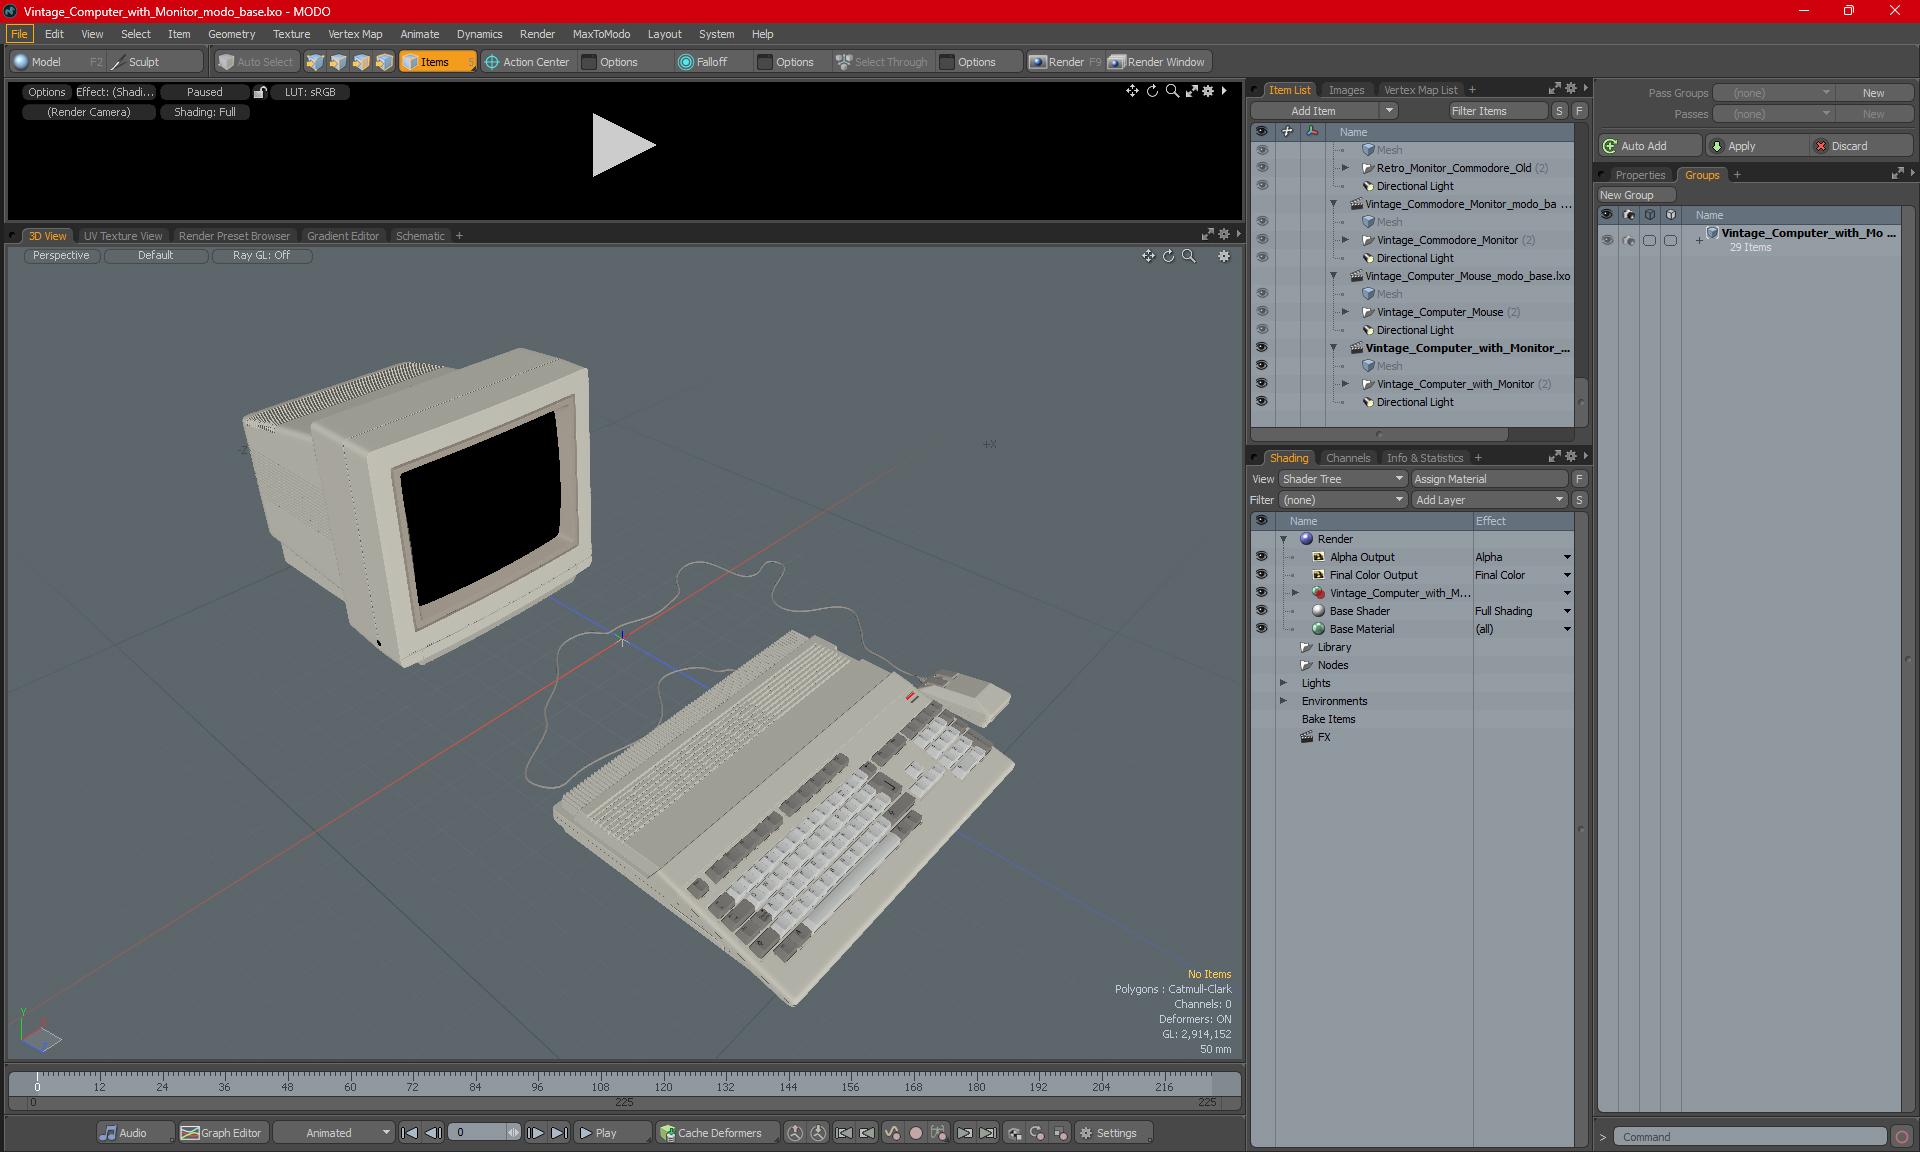
Task: Open Base Shader effect dropdown arrow
Action: 1567,611
